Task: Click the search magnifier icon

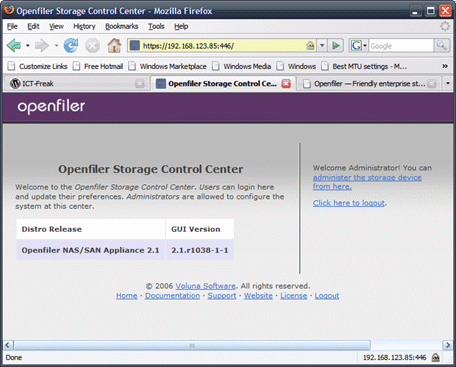Action: click(442, 45)
